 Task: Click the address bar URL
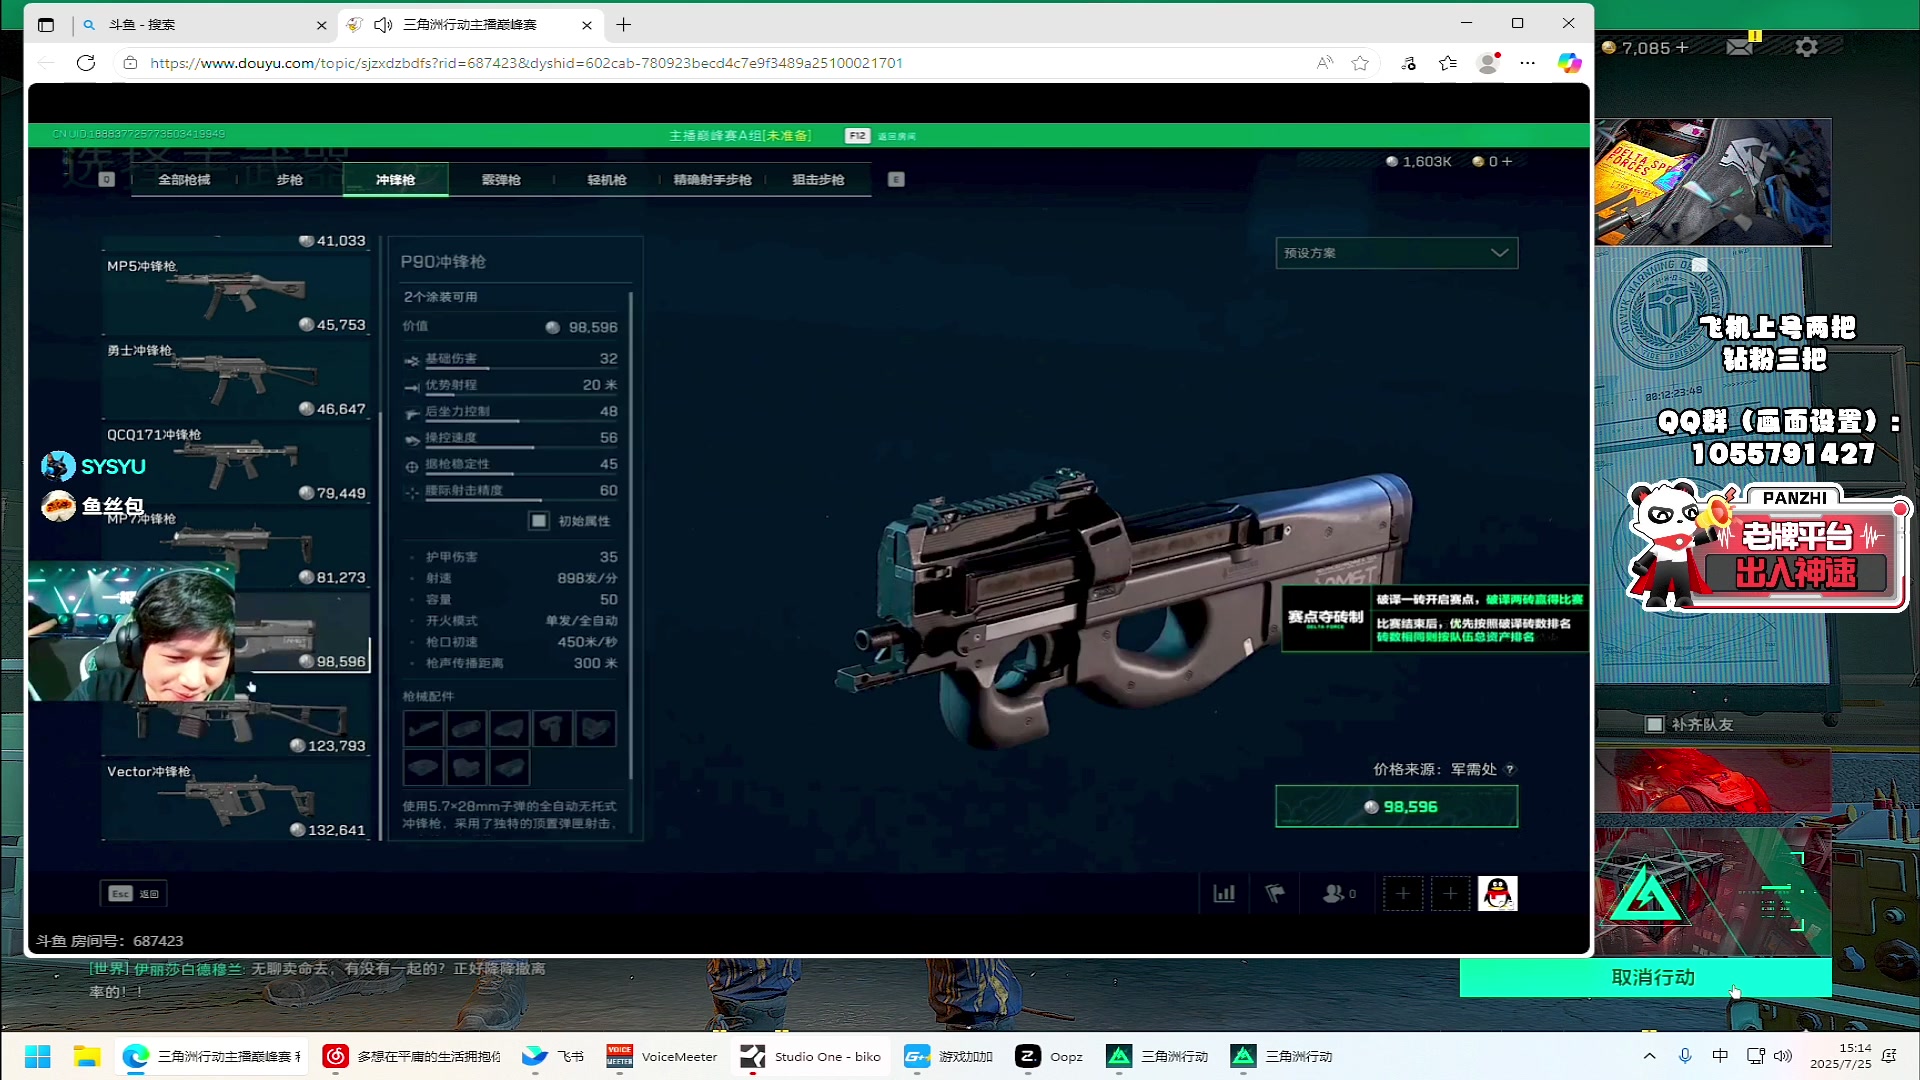point(526,63)
